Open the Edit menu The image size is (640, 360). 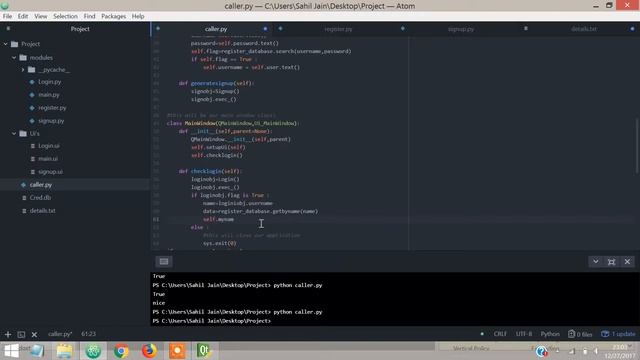coord(23,16)
